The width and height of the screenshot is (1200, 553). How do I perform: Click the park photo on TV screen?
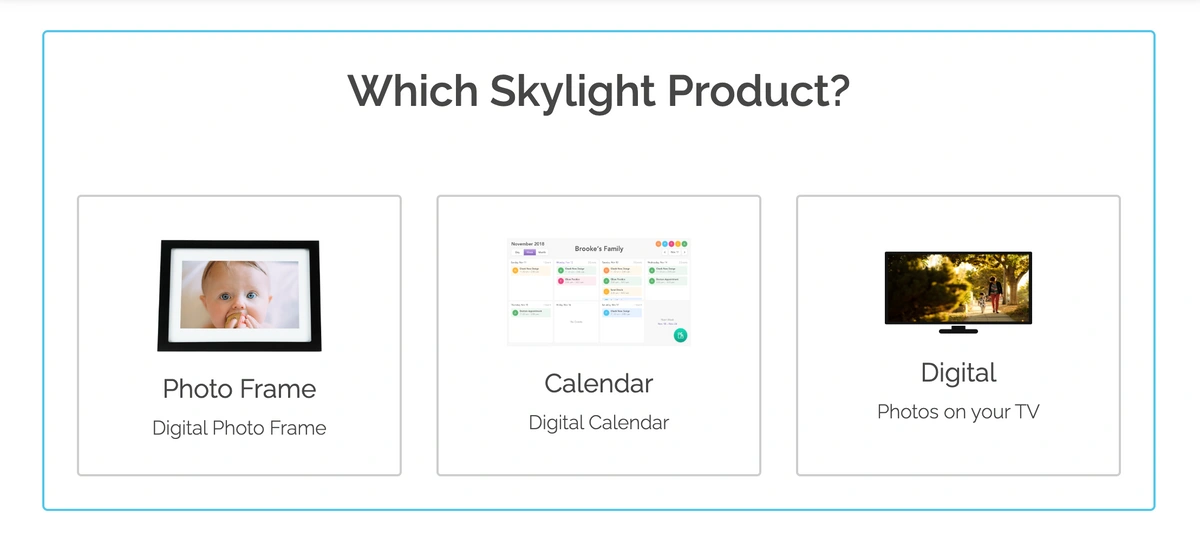pyautogui.click(x=958, y=288)
